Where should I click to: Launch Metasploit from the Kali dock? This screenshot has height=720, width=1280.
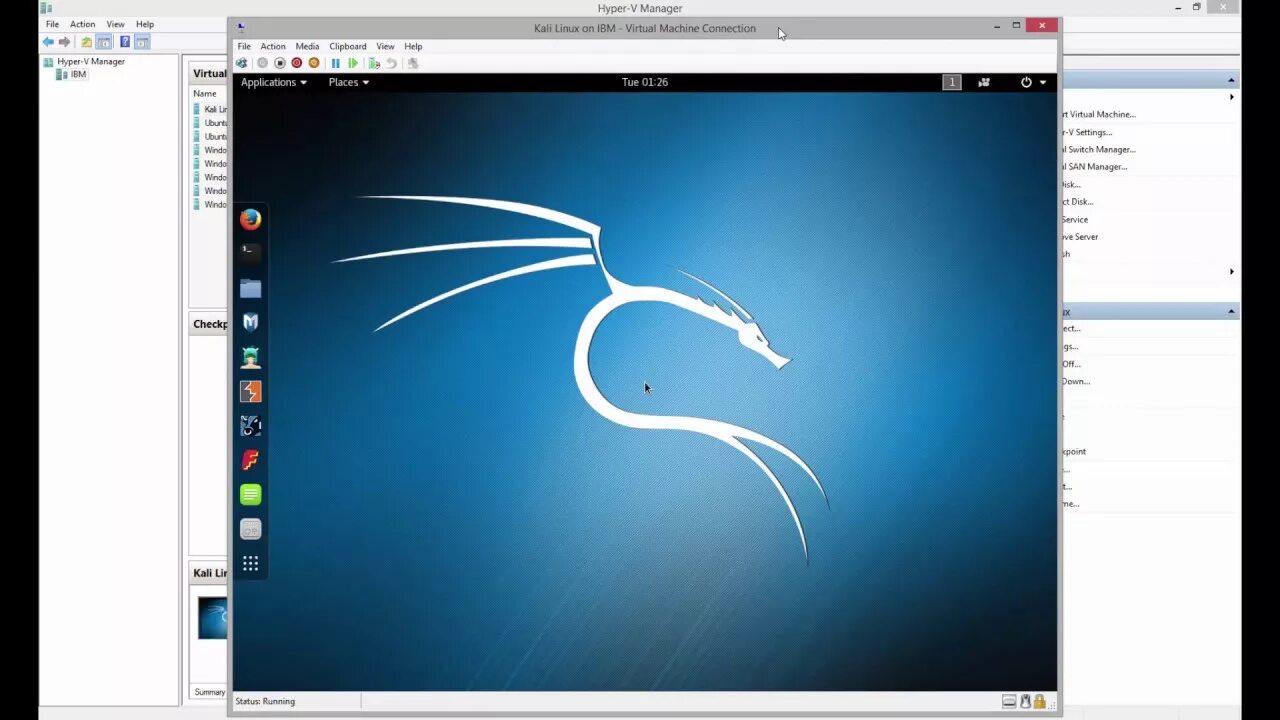(x=251, y=322)
